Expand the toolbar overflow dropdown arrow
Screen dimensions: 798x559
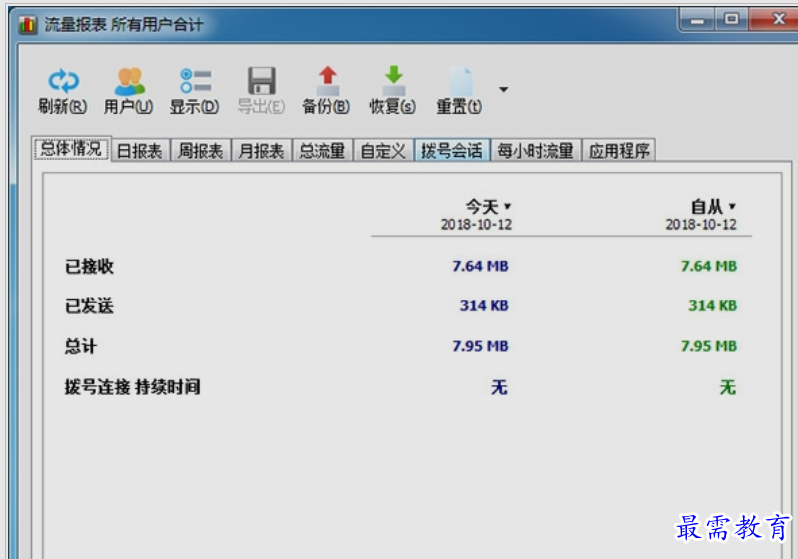click(503, 90)
